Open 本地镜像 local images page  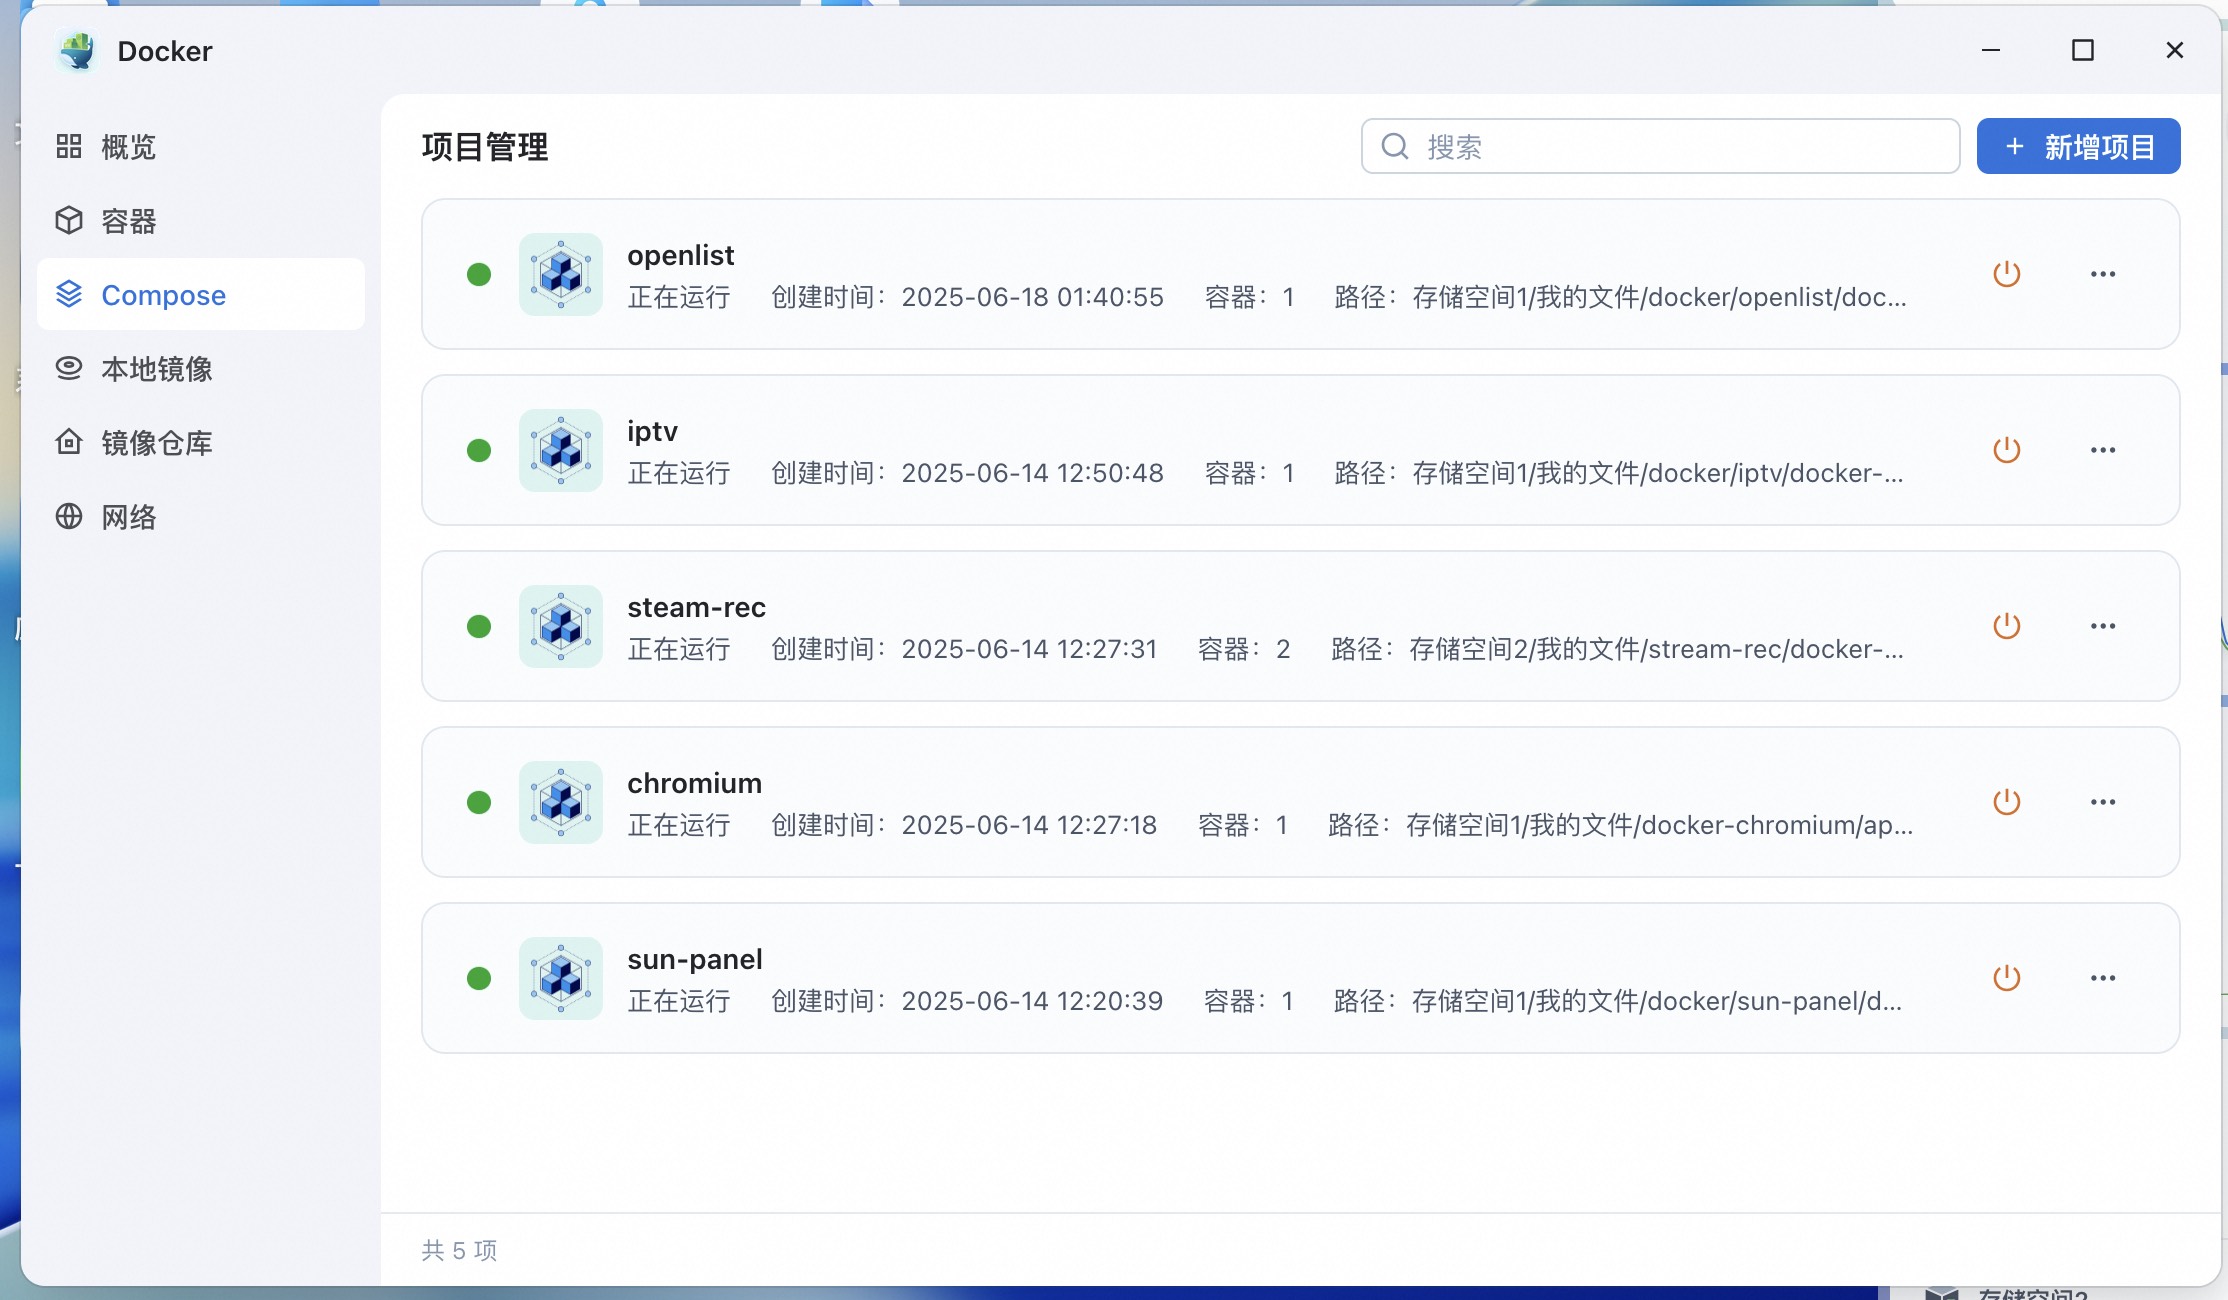tap(156, 369)
